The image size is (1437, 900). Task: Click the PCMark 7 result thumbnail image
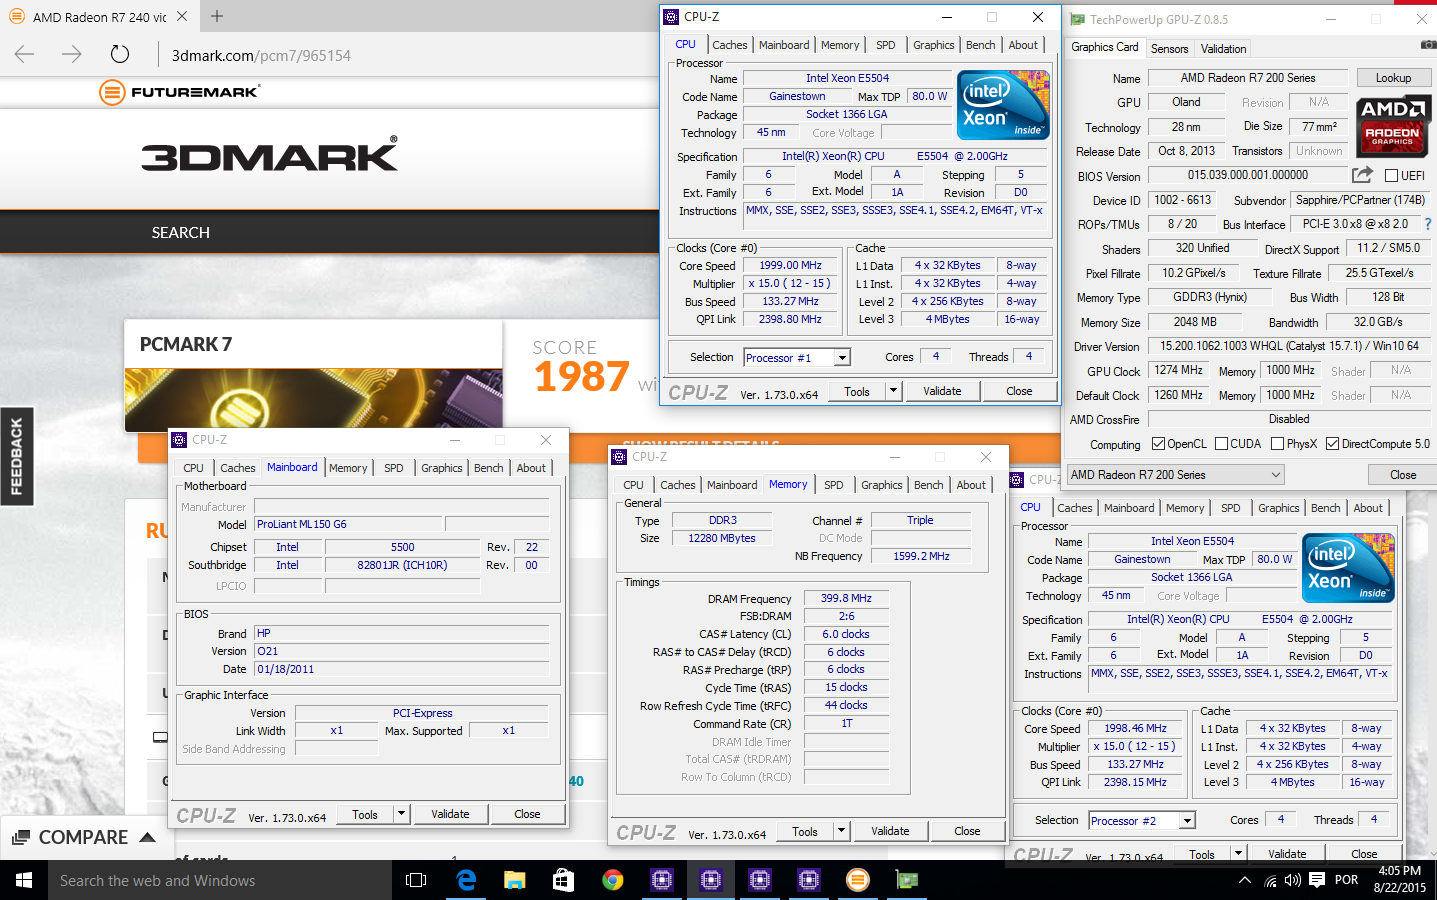[x=314, y=400]
